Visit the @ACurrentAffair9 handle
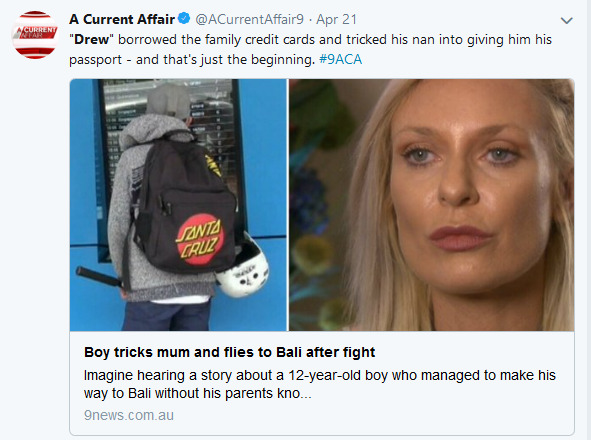591x440 pixels. click(x=250, y=19)
